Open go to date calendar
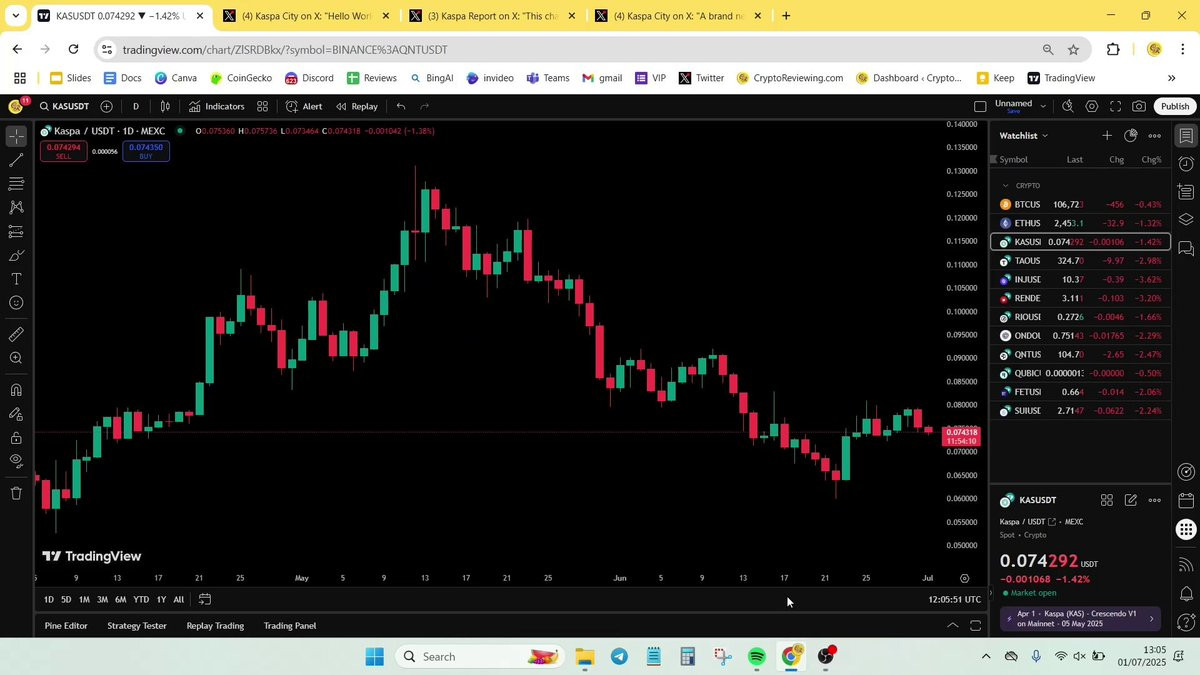This screenshot has width=1200, height=675. tap(205, 599)
